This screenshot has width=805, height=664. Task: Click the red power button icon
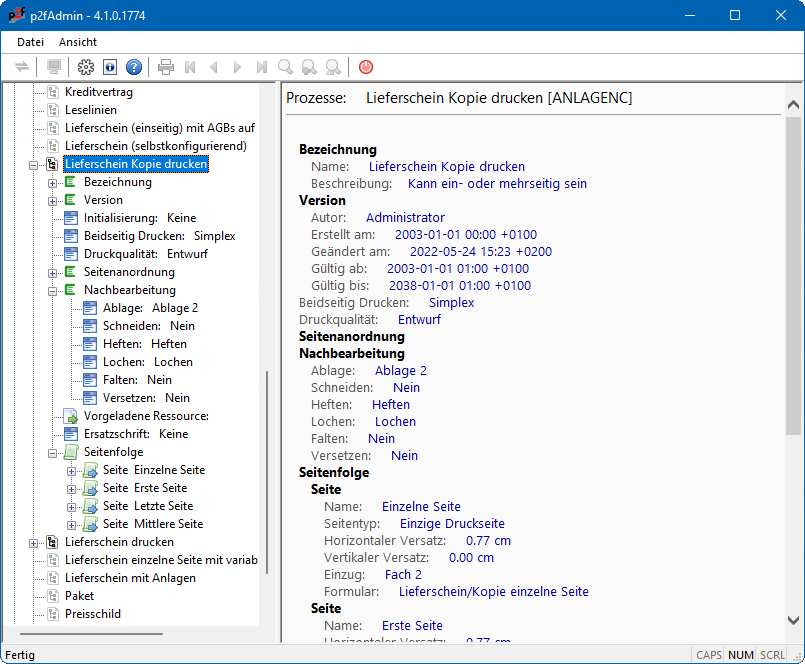(366, 67)
